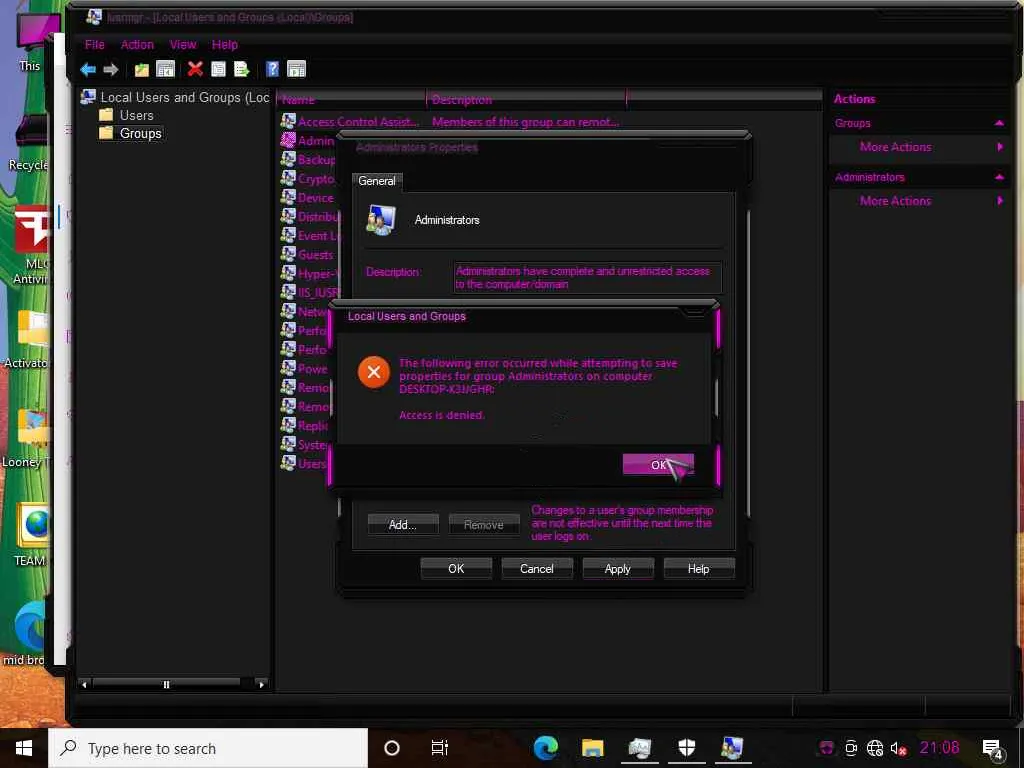The height and width of the screenshot is (768, 1024).
Task: Click the Properties toolbar icon
Action: tap(218, 69)
